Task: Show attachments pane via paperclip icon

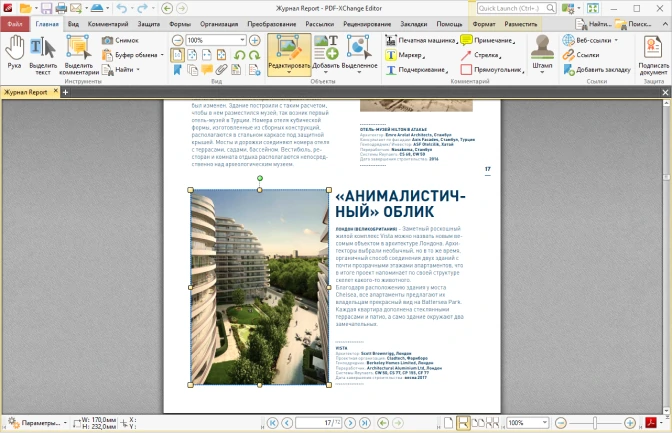Action: 221,69
